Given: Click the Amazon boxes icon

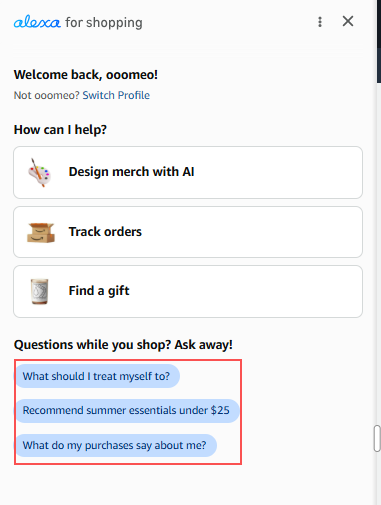Looking at the screenshot, I should [41, 232].
